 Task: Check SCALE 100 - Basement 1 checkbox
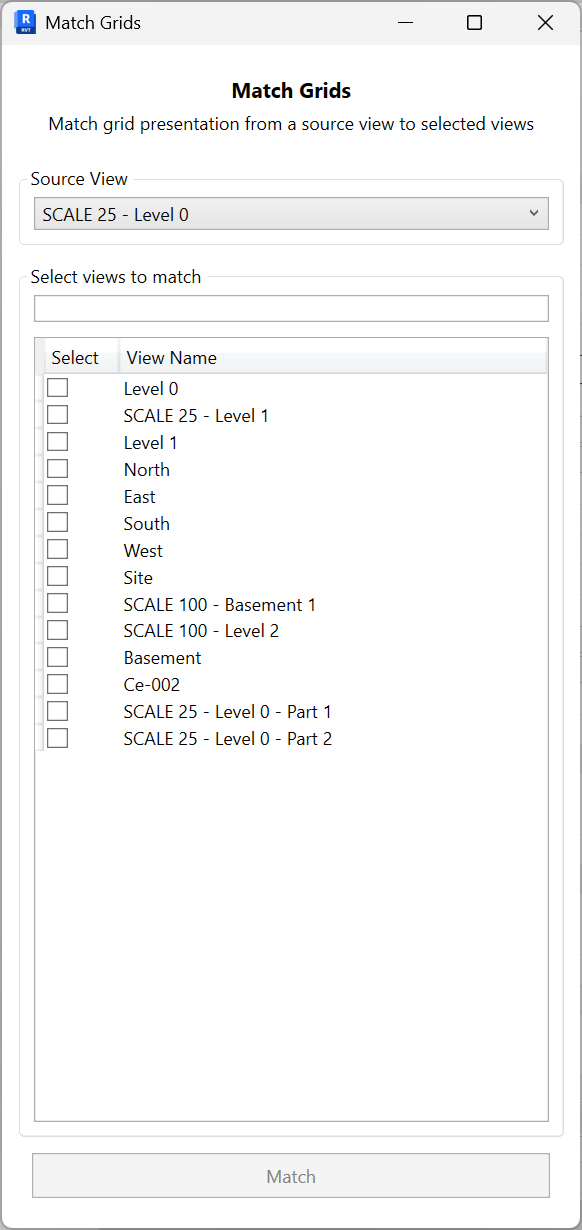click(x=57, y=602)
